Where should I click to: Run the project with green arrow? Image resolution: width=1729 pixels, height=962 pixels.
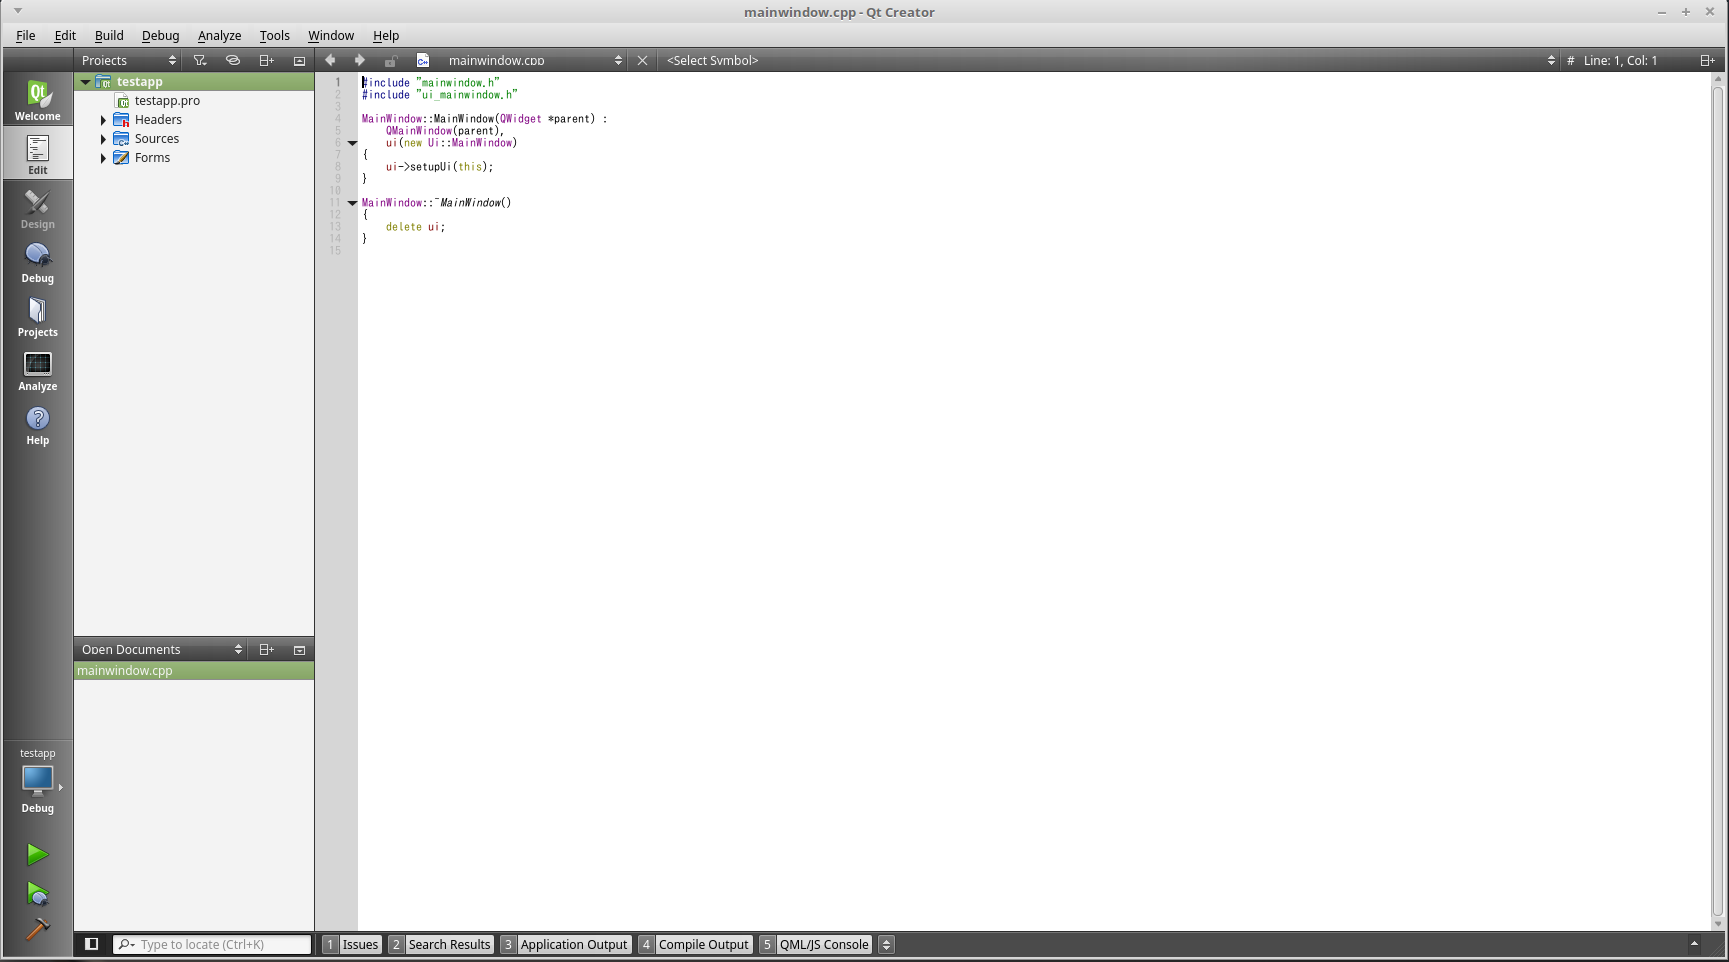coord(37,854)
